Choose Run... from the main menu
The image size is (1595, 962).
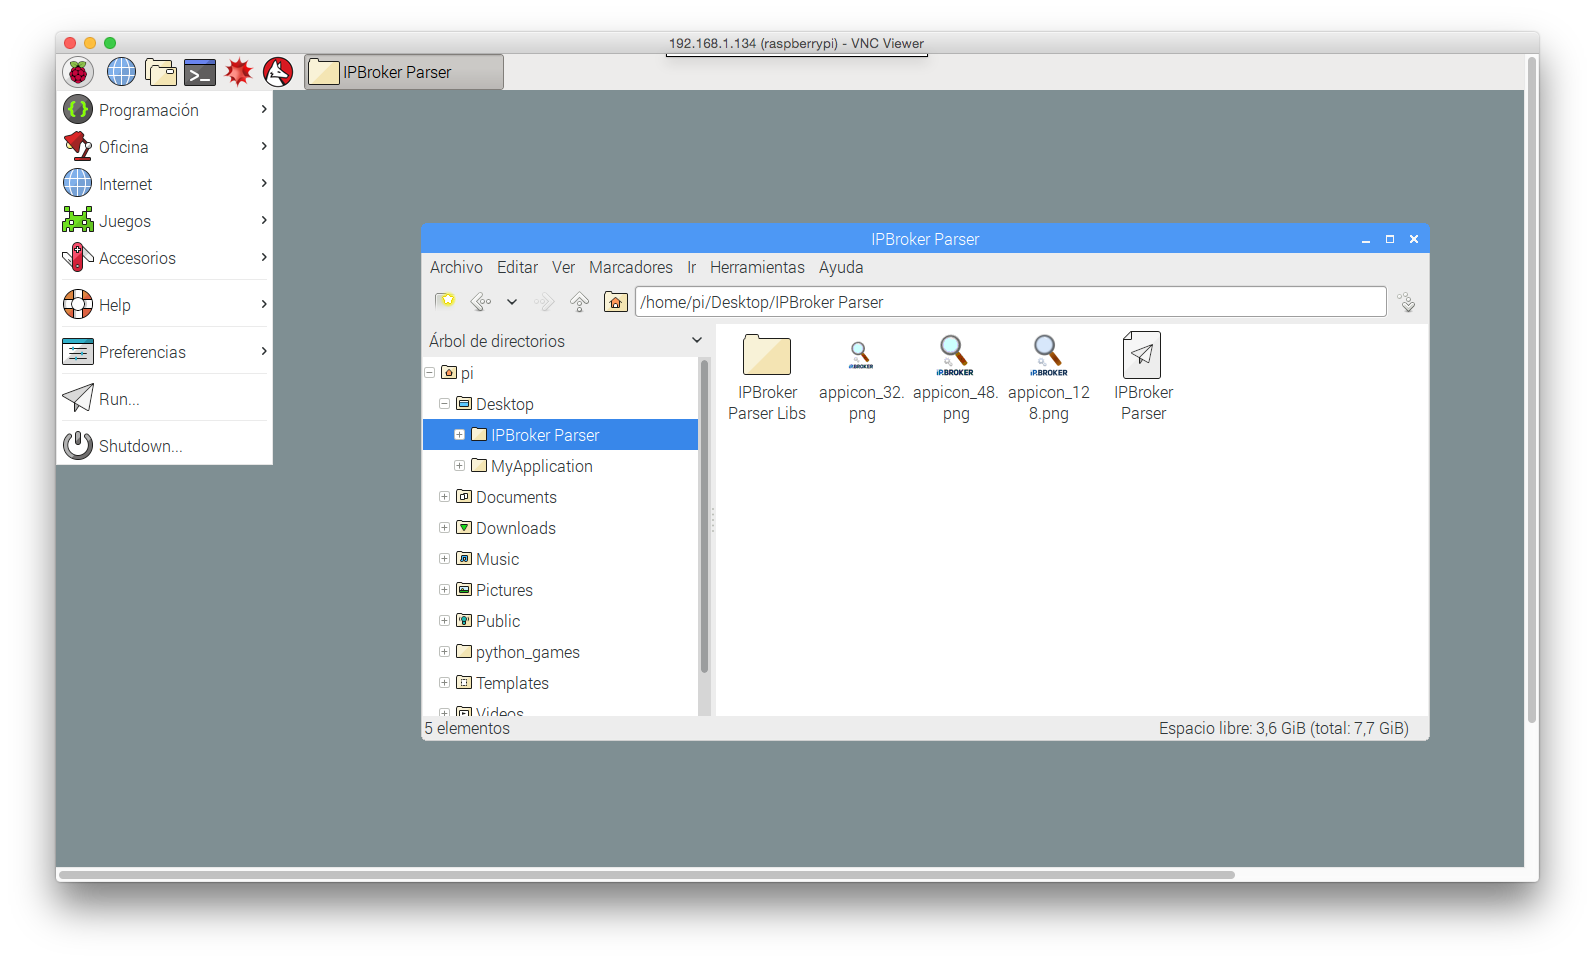pyautogui.click(x=165, y=399)
